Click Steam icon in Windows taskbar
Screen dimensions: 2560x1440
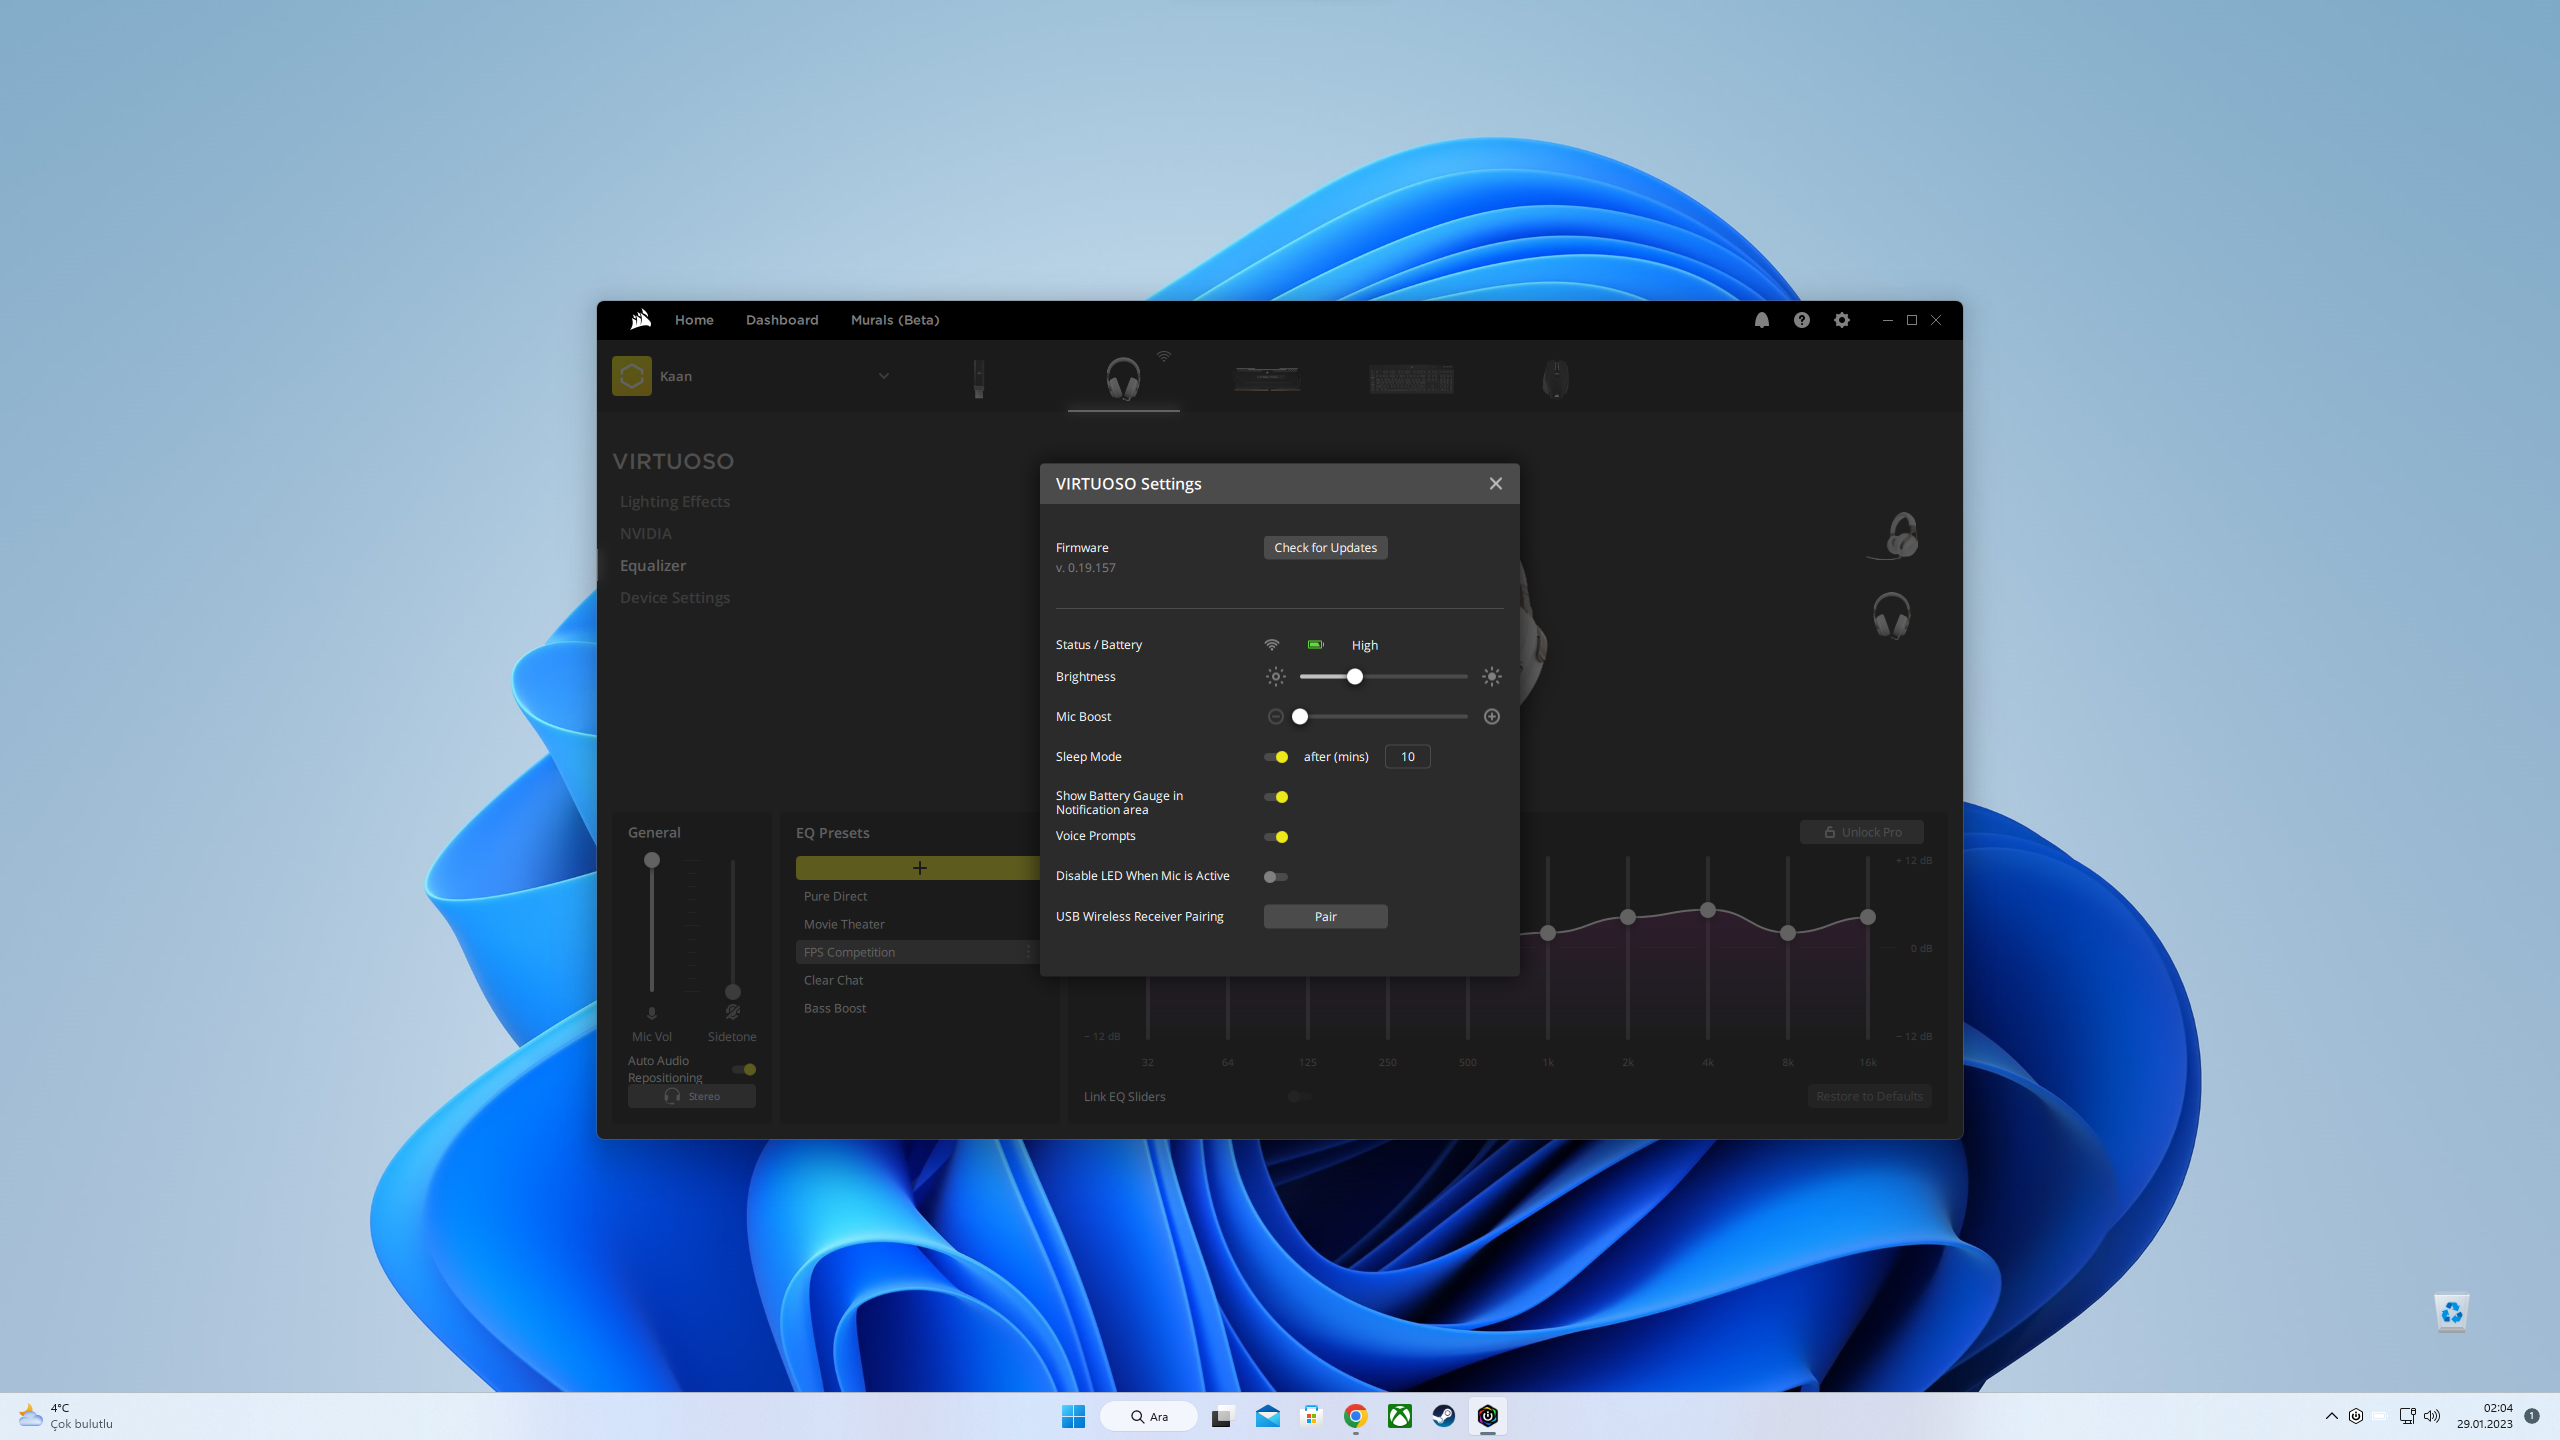pos(1442,1415)
